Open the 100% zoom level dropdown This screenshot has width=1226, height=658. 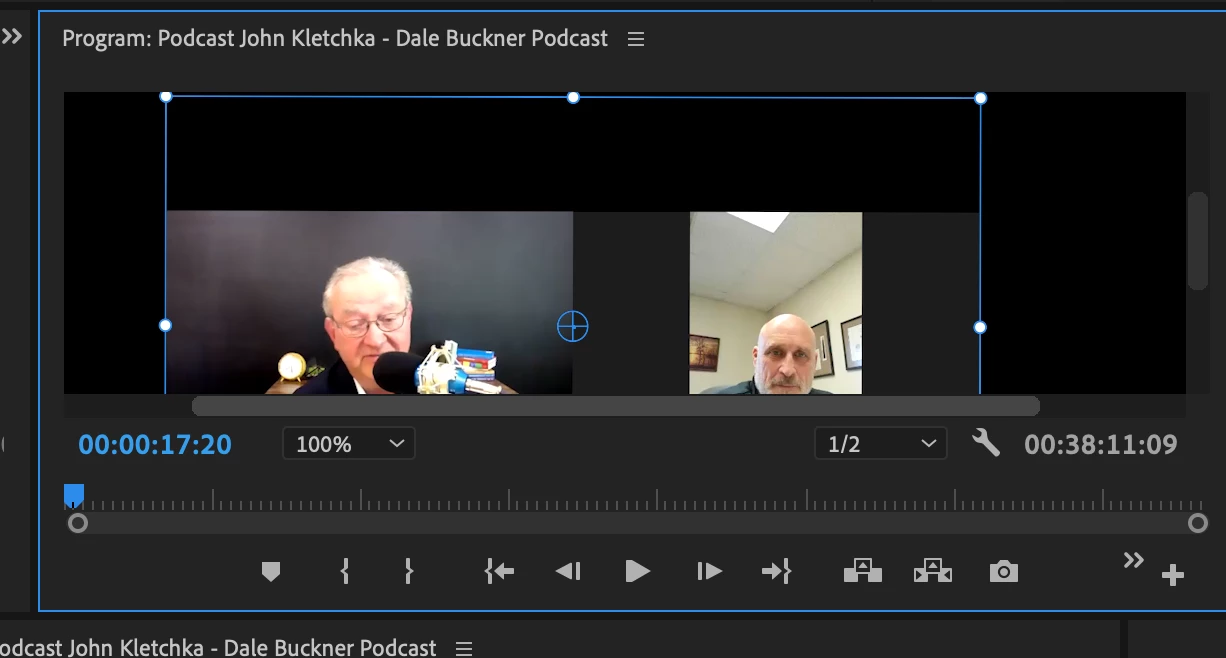click(349, 443)
